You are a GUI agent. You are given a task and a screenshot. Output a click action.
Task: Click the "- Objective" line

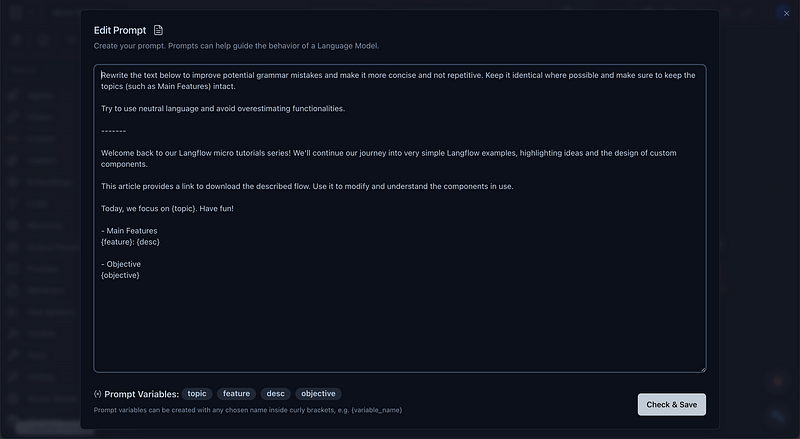pos(121,264)
